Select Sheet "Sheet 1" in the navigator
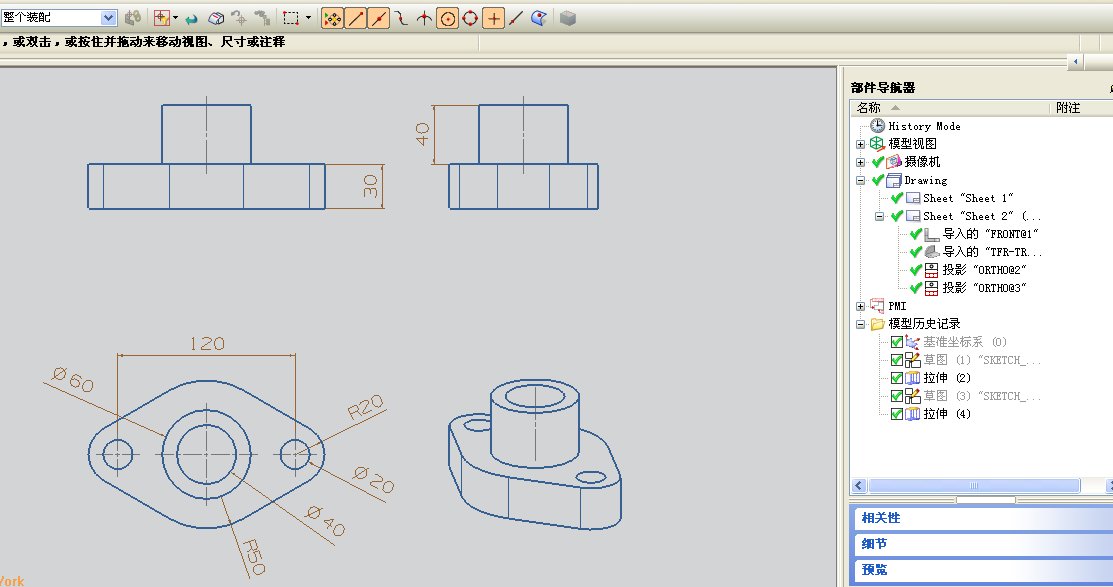The image size is (1113, 587). (x=967, y=198)
